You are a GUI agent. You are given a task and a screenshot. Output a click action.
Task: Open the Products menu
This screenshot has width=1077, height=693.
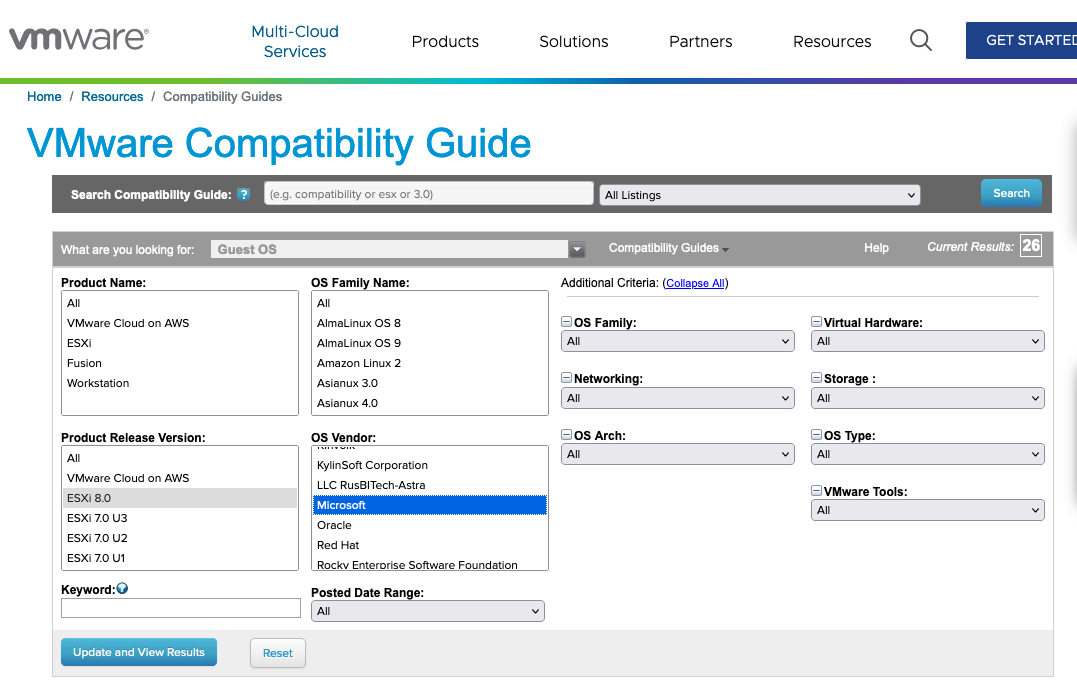445,41
